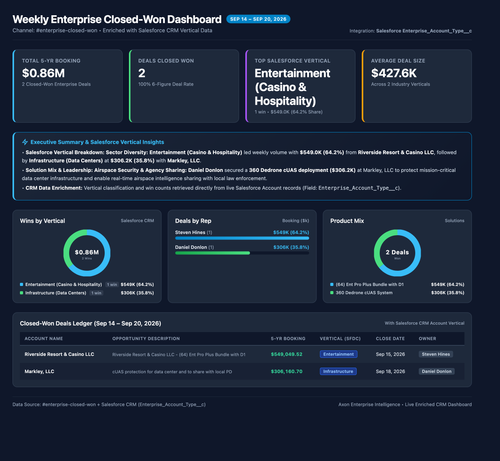This screenshot has width=500, height=461.
Task: Click the Vertical (SFDC) column header
Action: coord(340,338)
